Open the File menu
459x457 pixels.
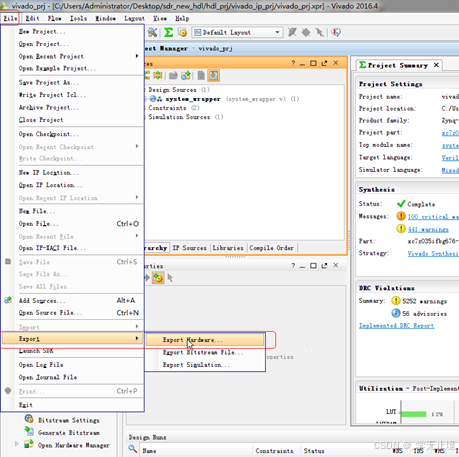click(x=10, y=18)
